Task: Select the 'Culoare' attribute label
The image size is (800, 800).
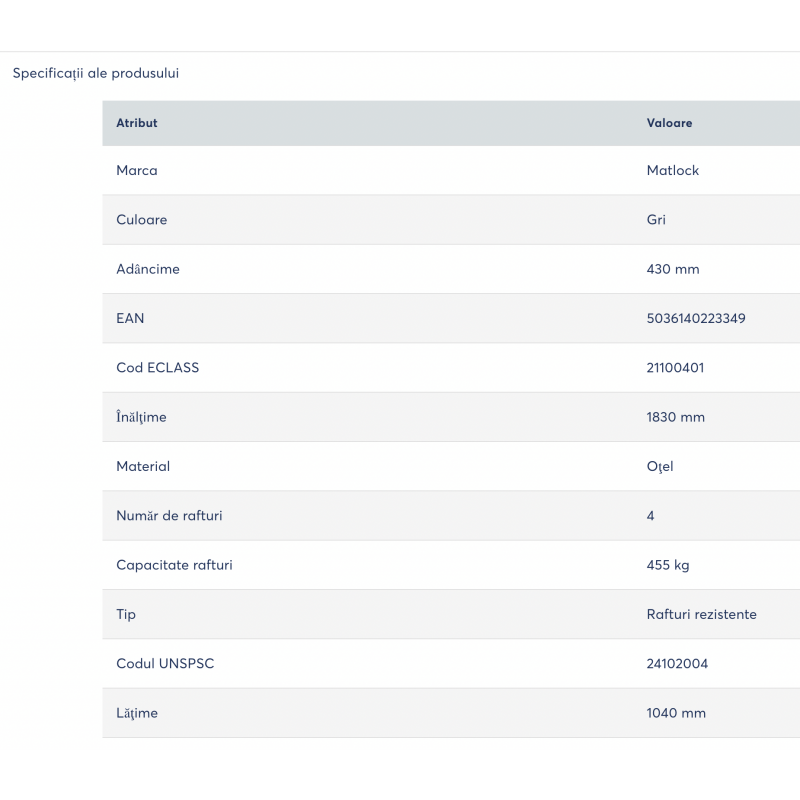Action: [142, 220]
